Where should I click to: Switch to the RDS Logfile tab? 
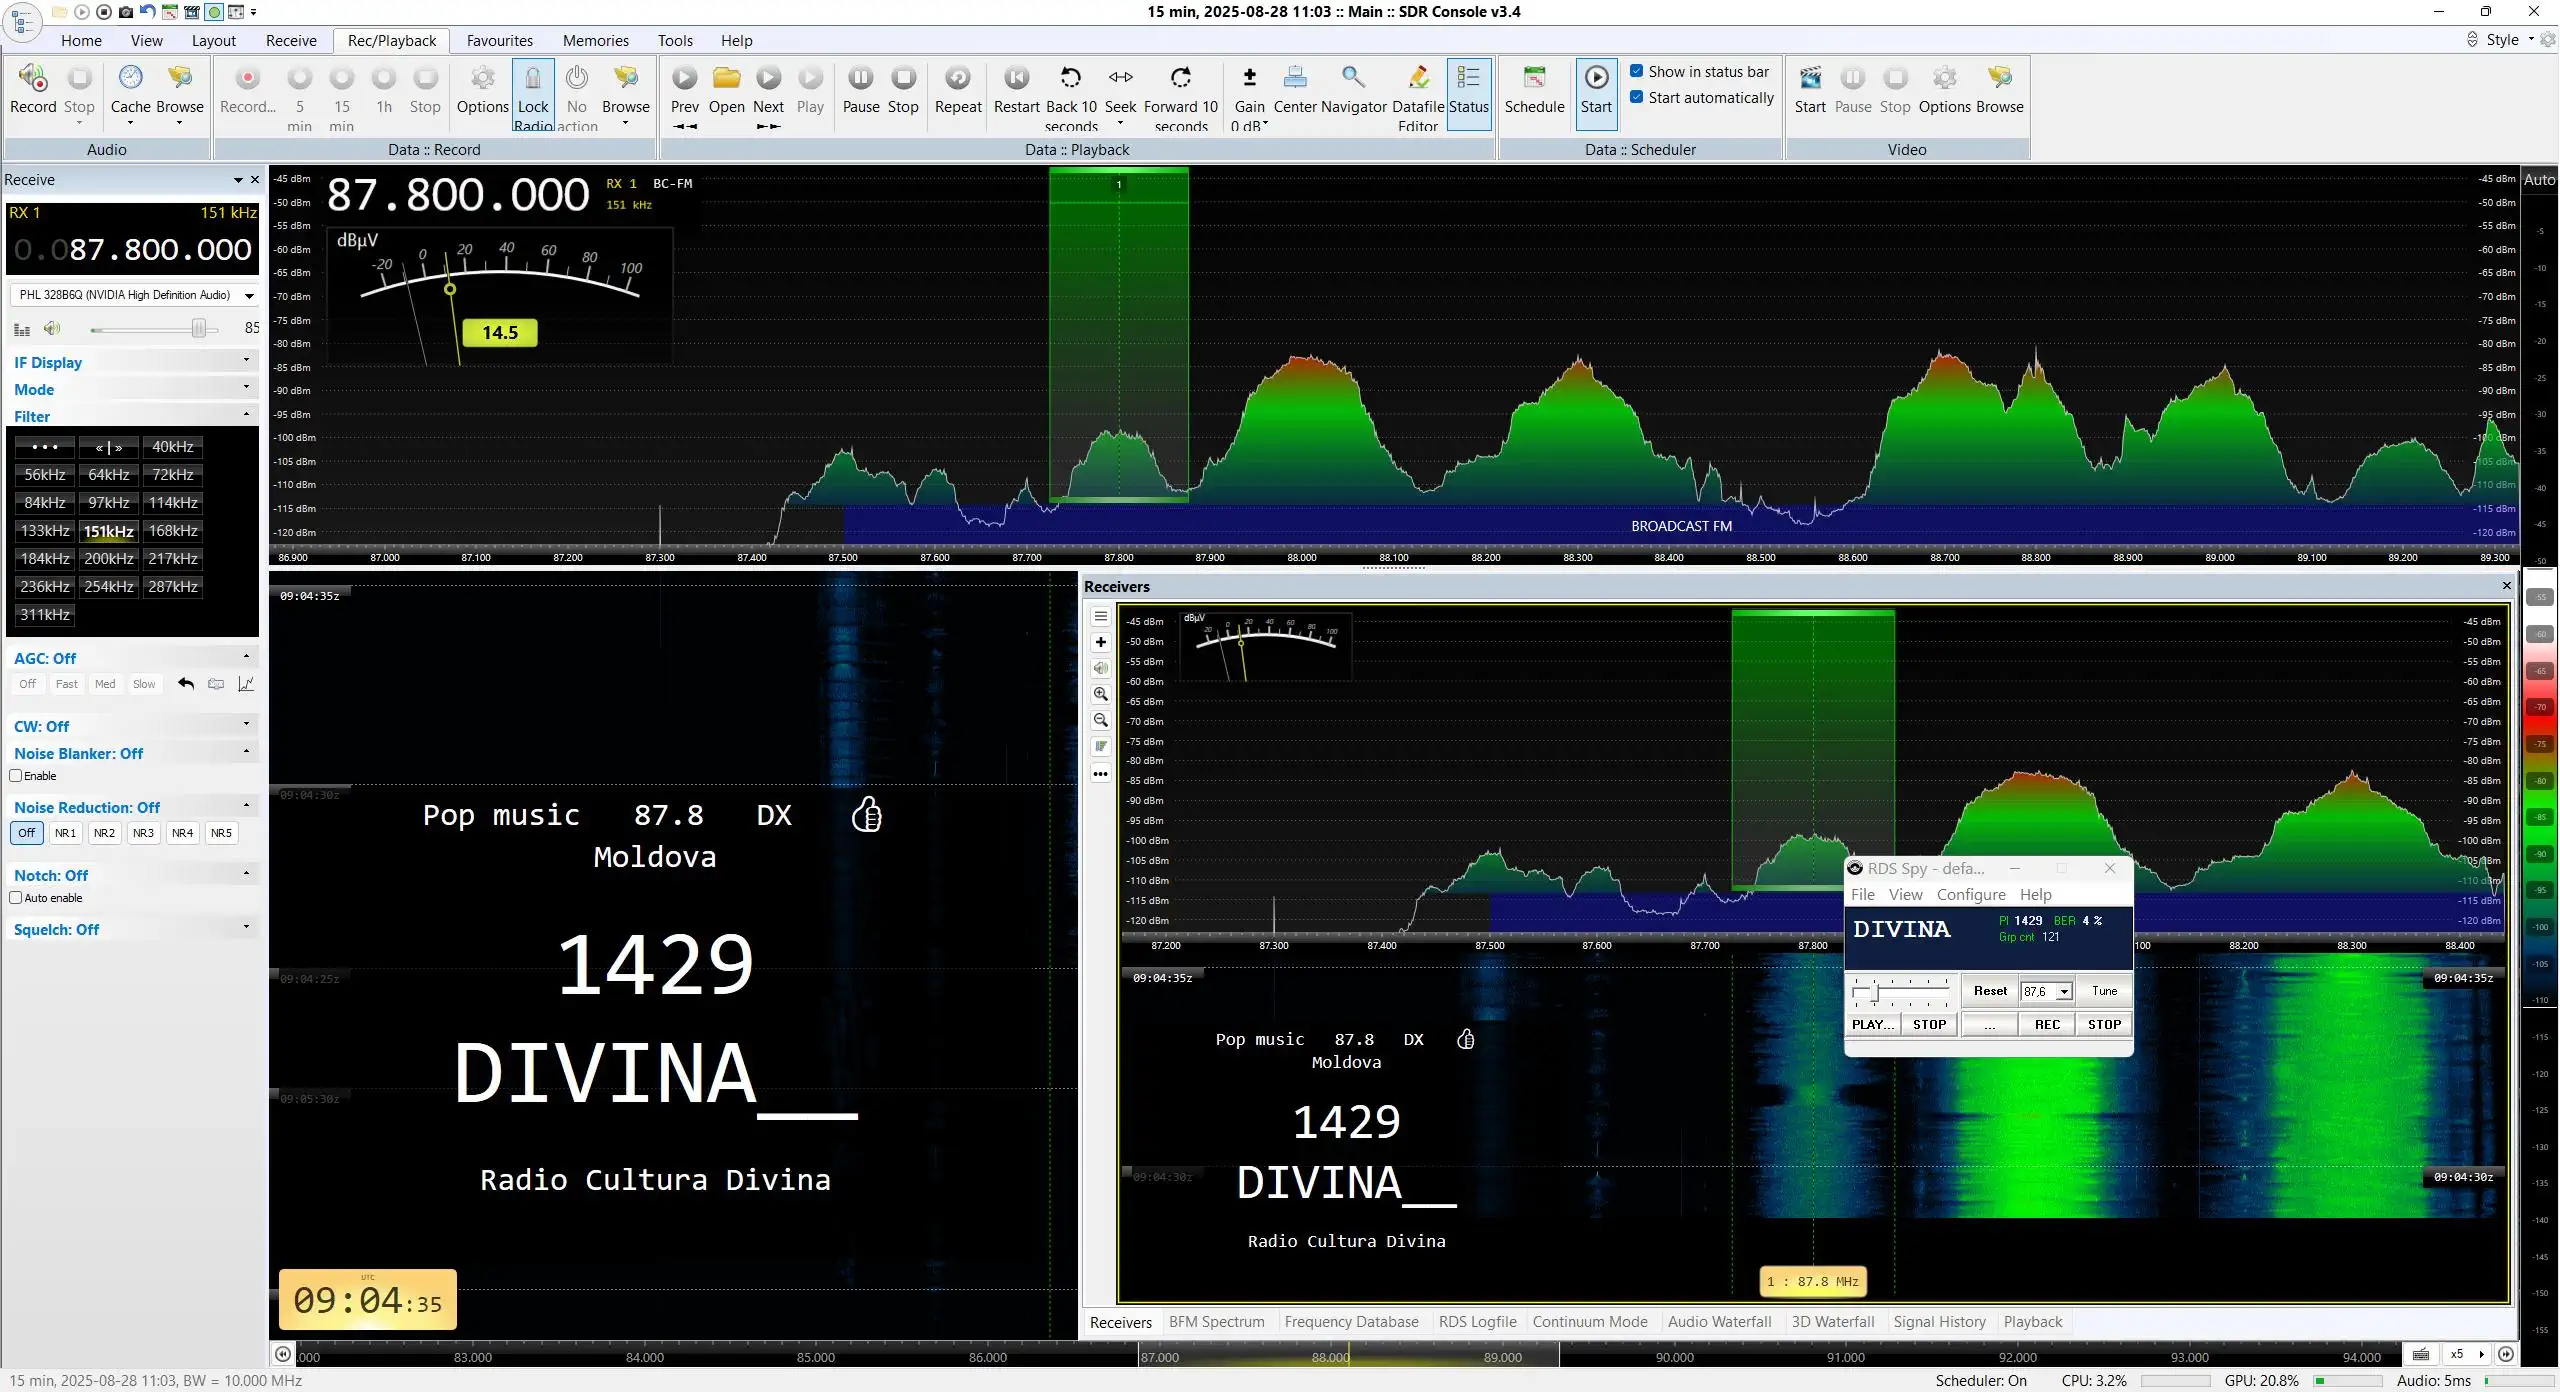(1477, 1322)
